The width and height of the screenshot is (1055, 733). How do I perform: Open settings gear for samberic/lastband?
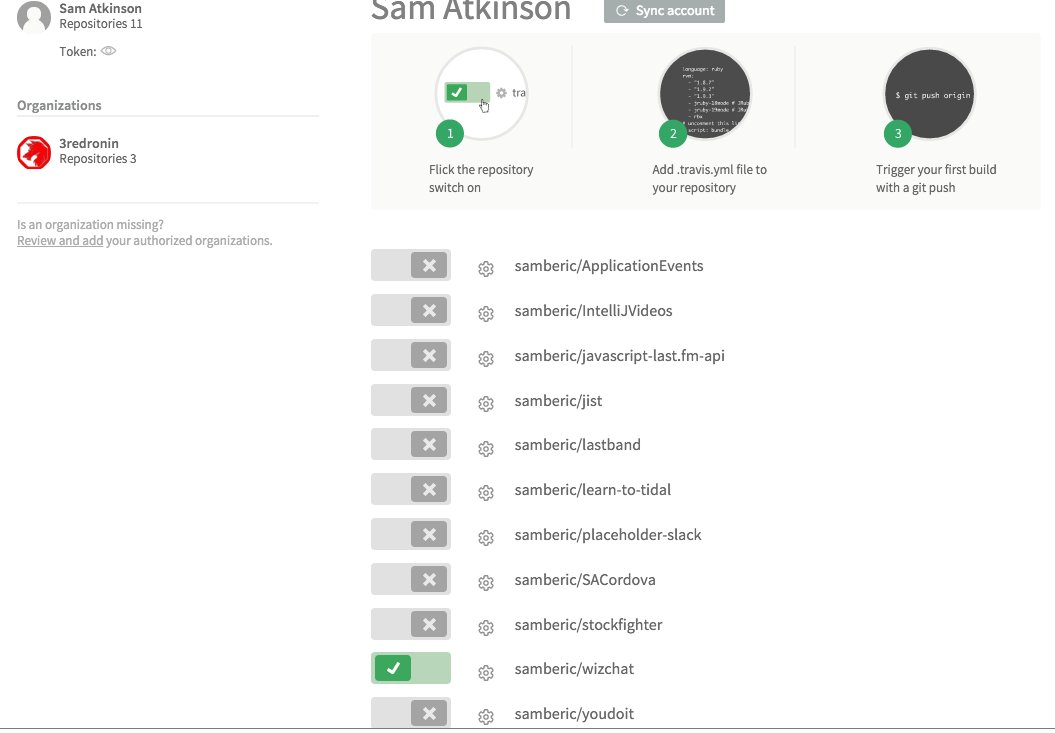486,449
